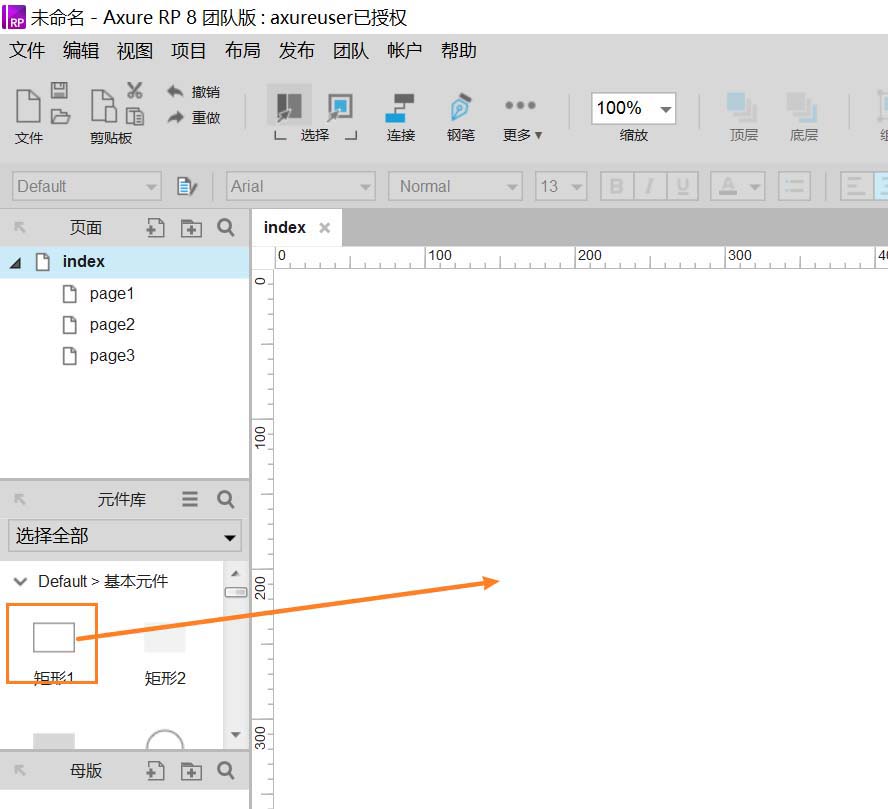Screen dimensions: 888x809
Task: Click the paste clipboard icon
Action: (x=104, y=106)
